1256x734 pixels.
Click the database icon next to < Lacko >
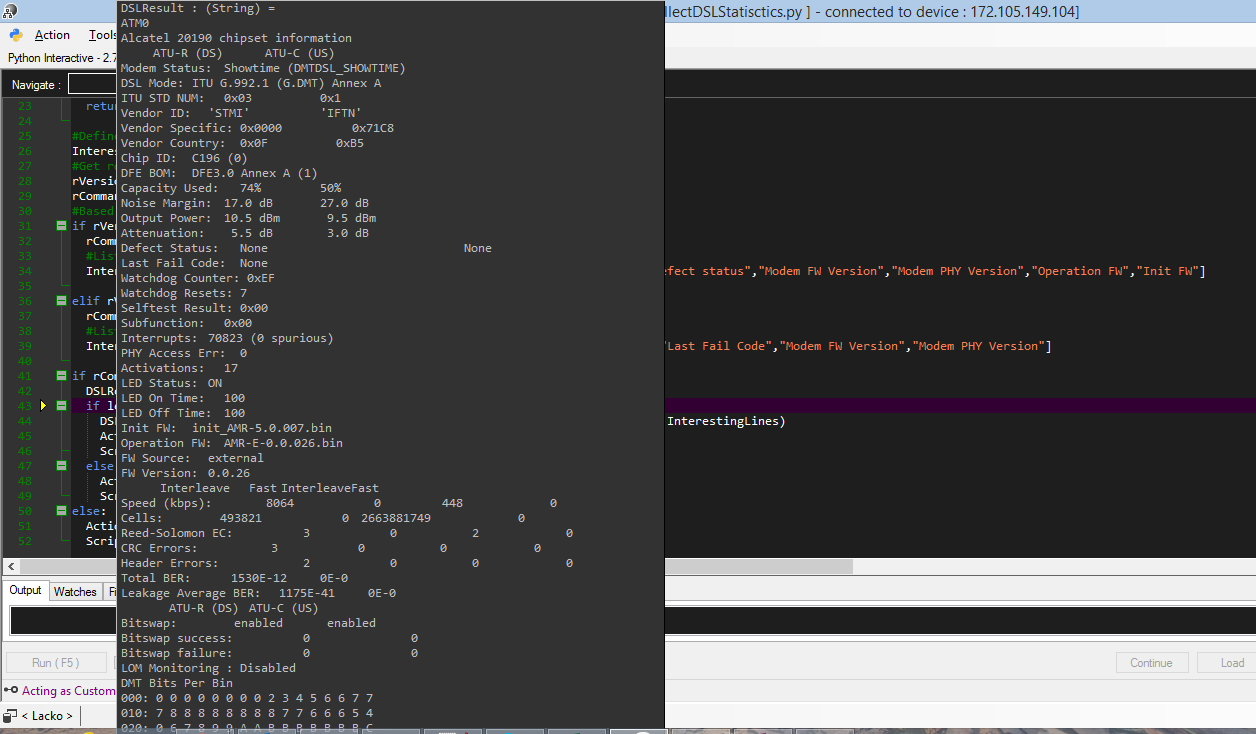pyautogui.click(x=12, y=715)
